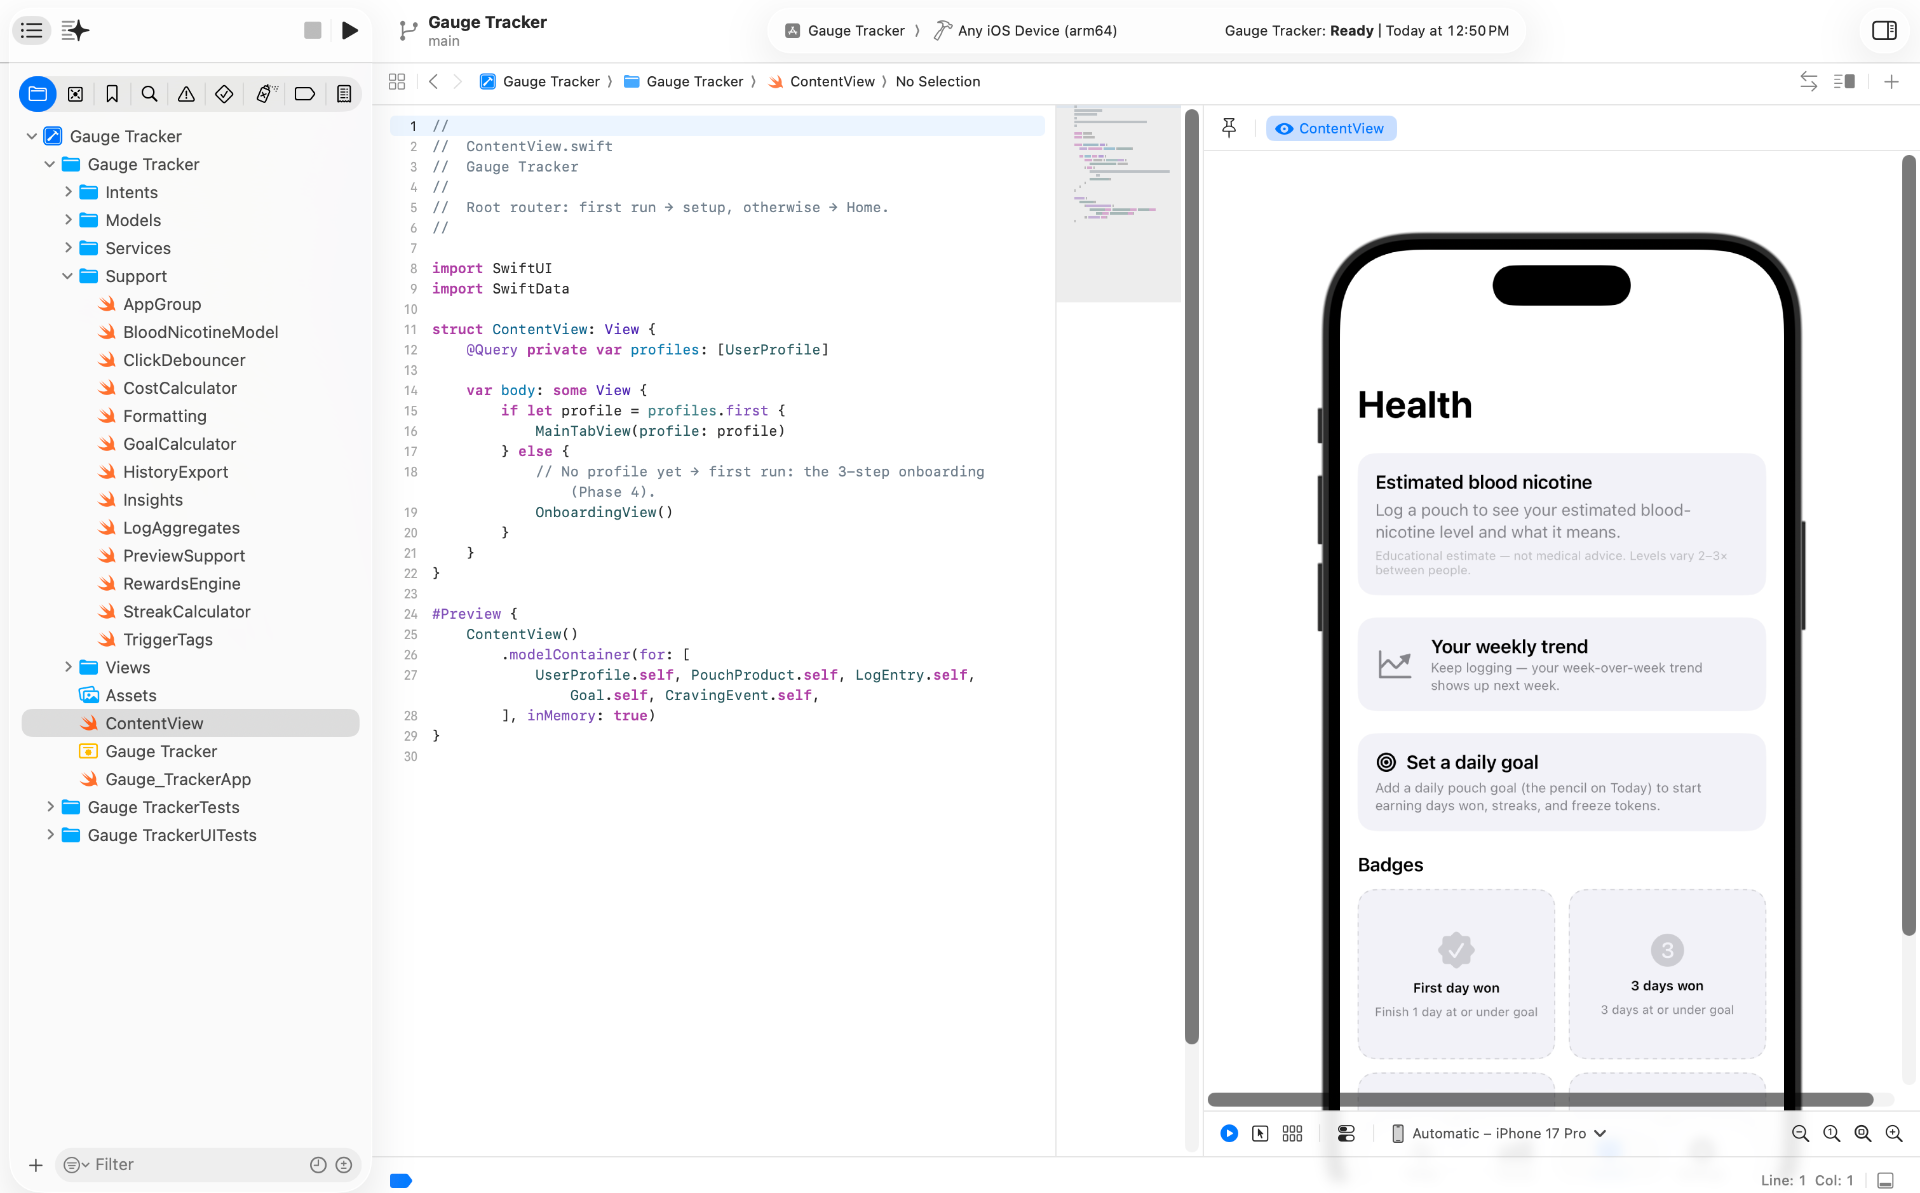The width and height of the screenshot is (1920, 1193).
Task: Switch the preview to Live mode
Action: (x=1229, y=1133)
